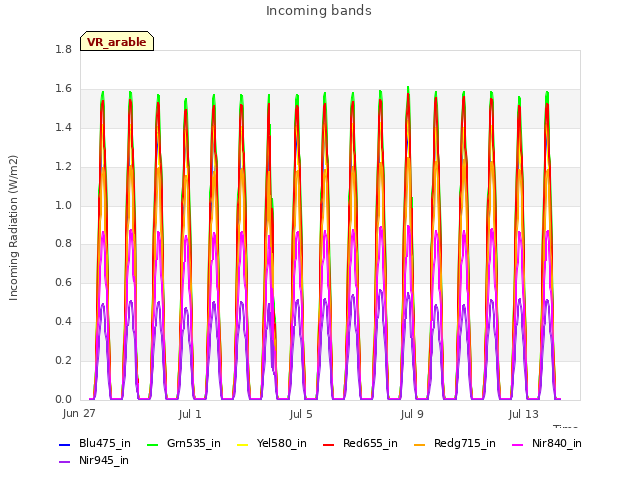Screen dimensions: 640x480
Task: Click the green Grn535_in legend swatch
Action: 152,444
